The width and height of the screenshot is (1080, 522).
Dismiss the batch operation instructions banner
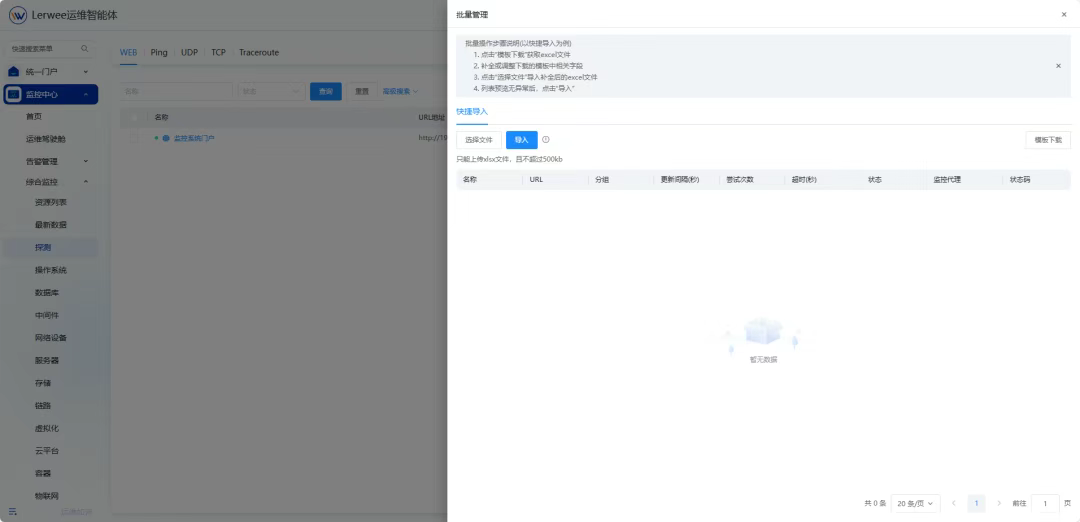tap(1058, 66)
